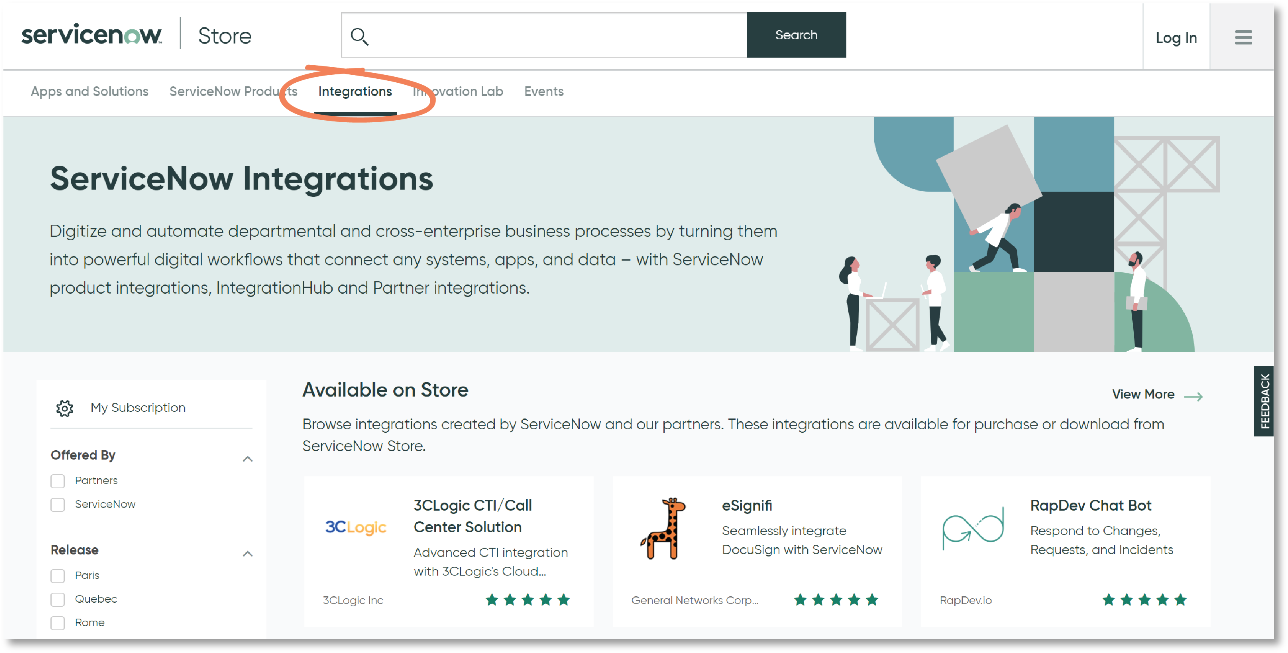Select the Rome release checkbox
Image resolution: width=1288 pixels, height=653 pixels.
tap(58, 623)
